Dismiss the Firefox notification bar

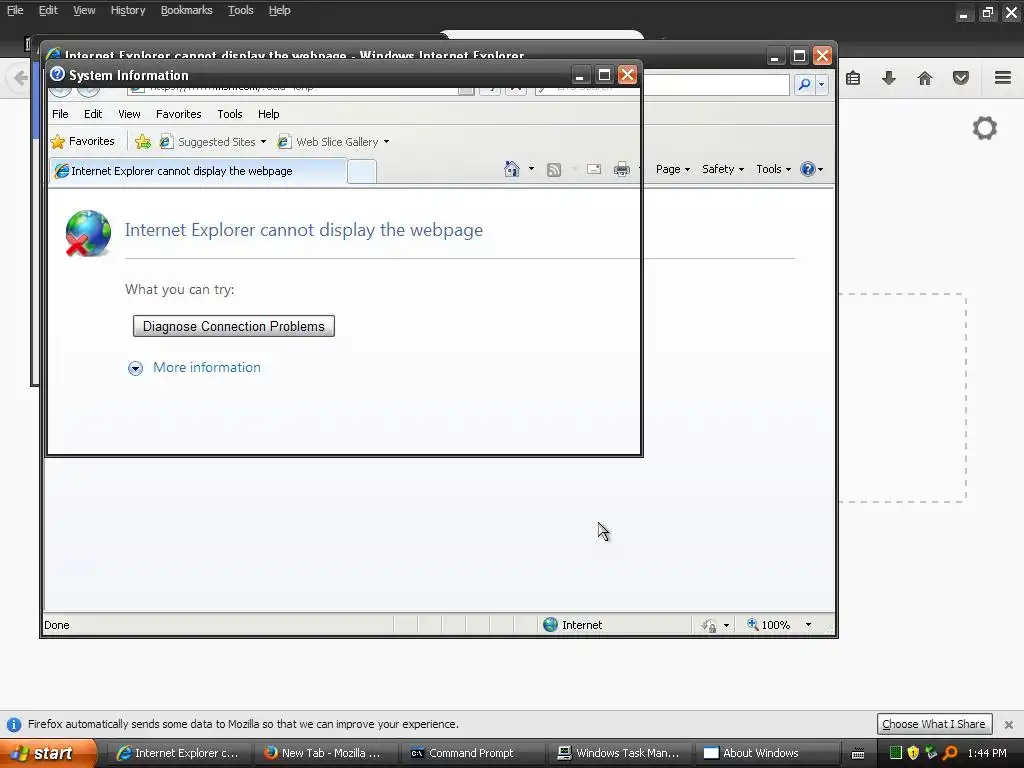(x=1008, y=724)
